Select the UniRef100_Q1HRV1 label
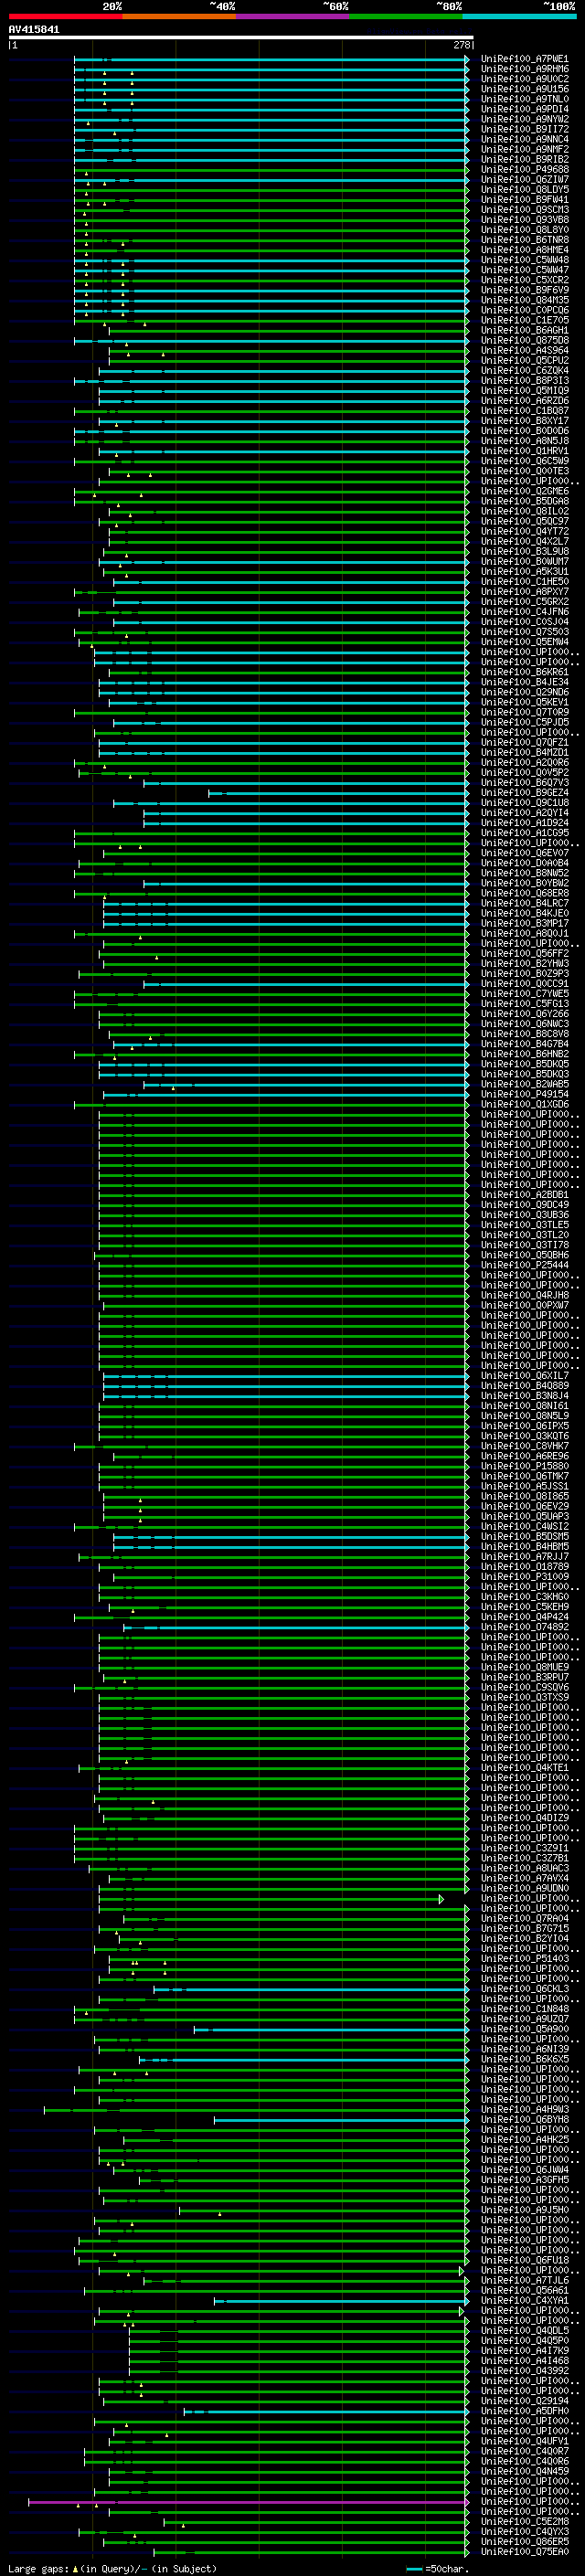This screenshot has width=585, height=2576. (x=524, y=451)
